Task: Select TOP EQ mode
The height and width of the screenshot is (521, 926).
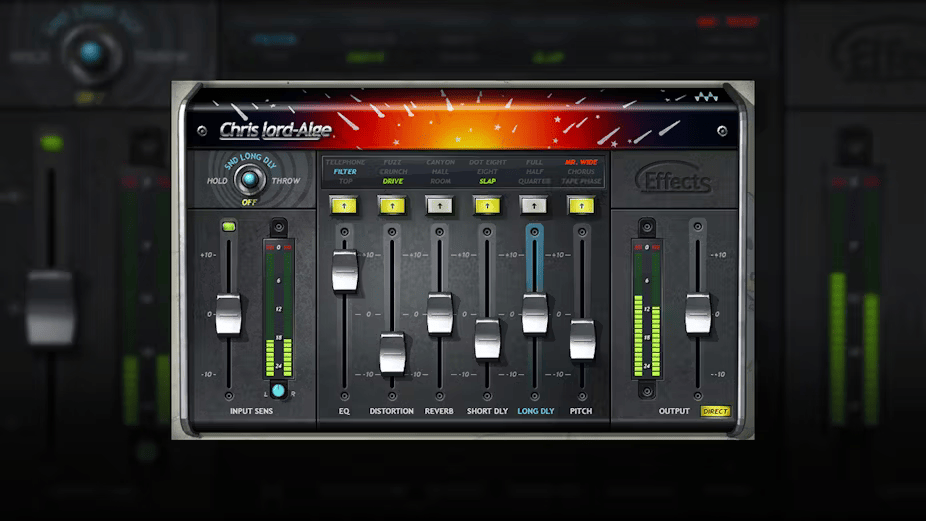Action: [x=345, y=181]
